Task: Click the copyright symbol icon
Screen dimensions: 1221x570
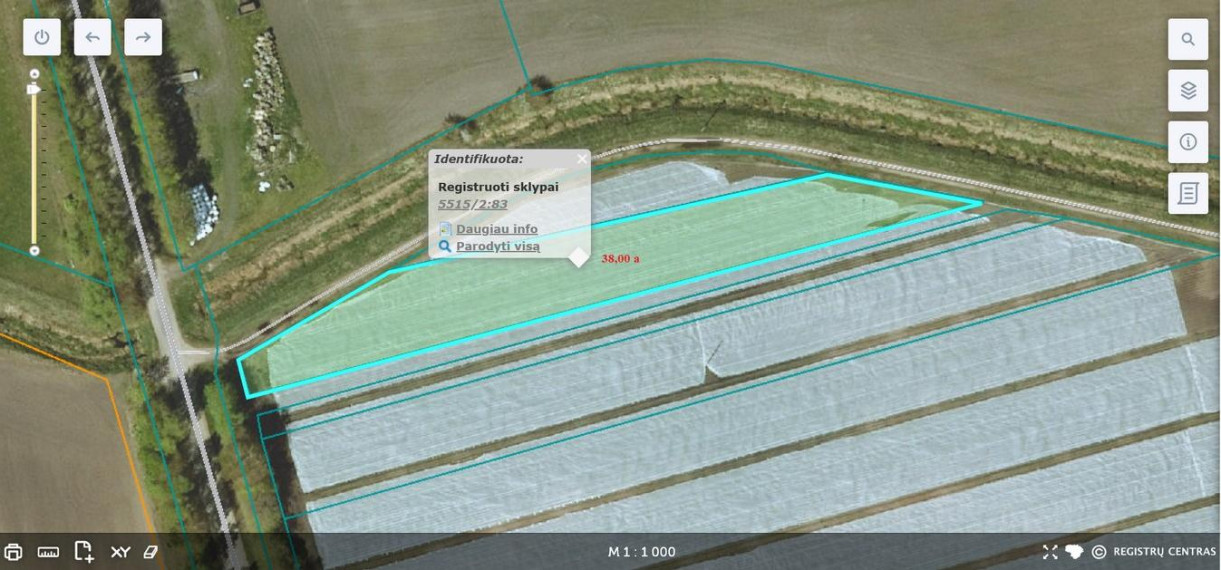Action: tap(1099, 552)
